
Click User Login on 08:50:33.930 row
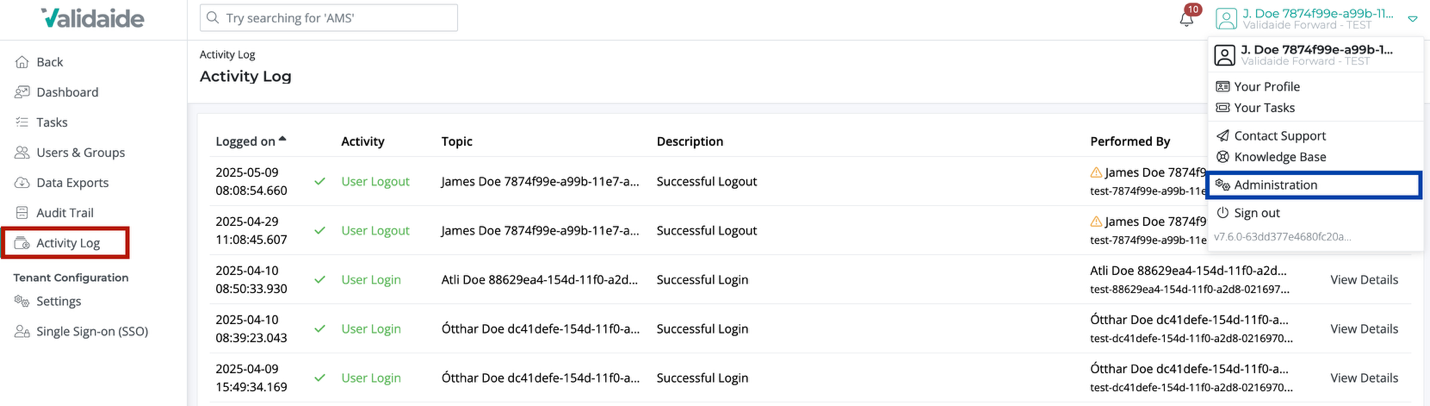click(x=371, y=280)
